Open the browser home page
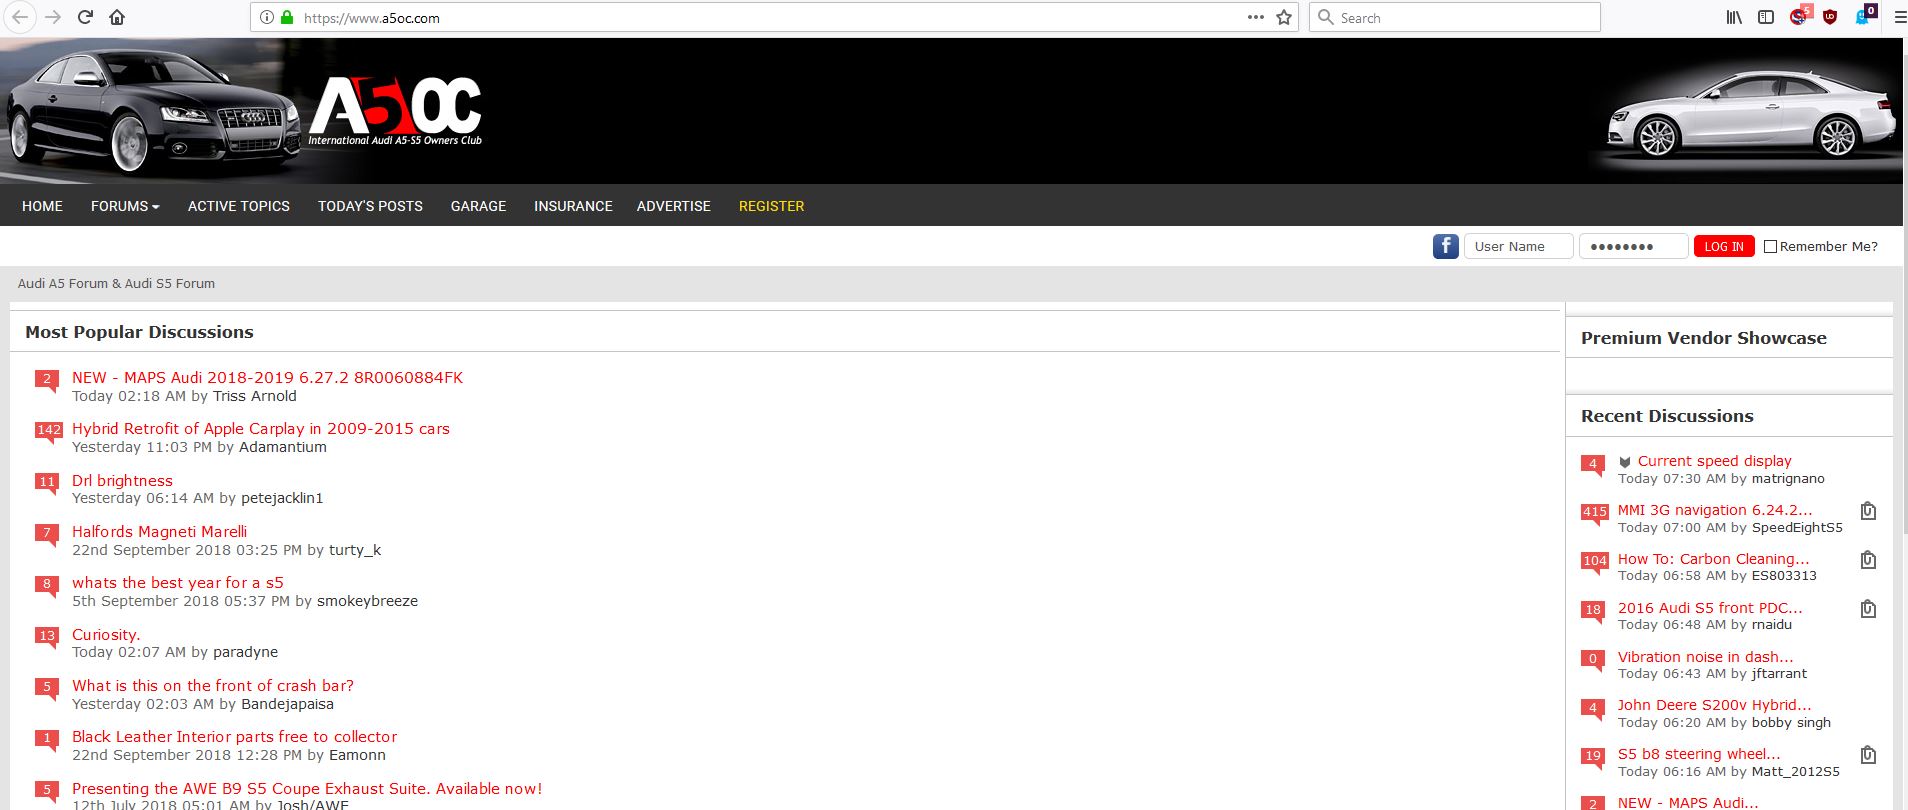This screenshot has height=810, width=1908. click(x=117, y=17)
